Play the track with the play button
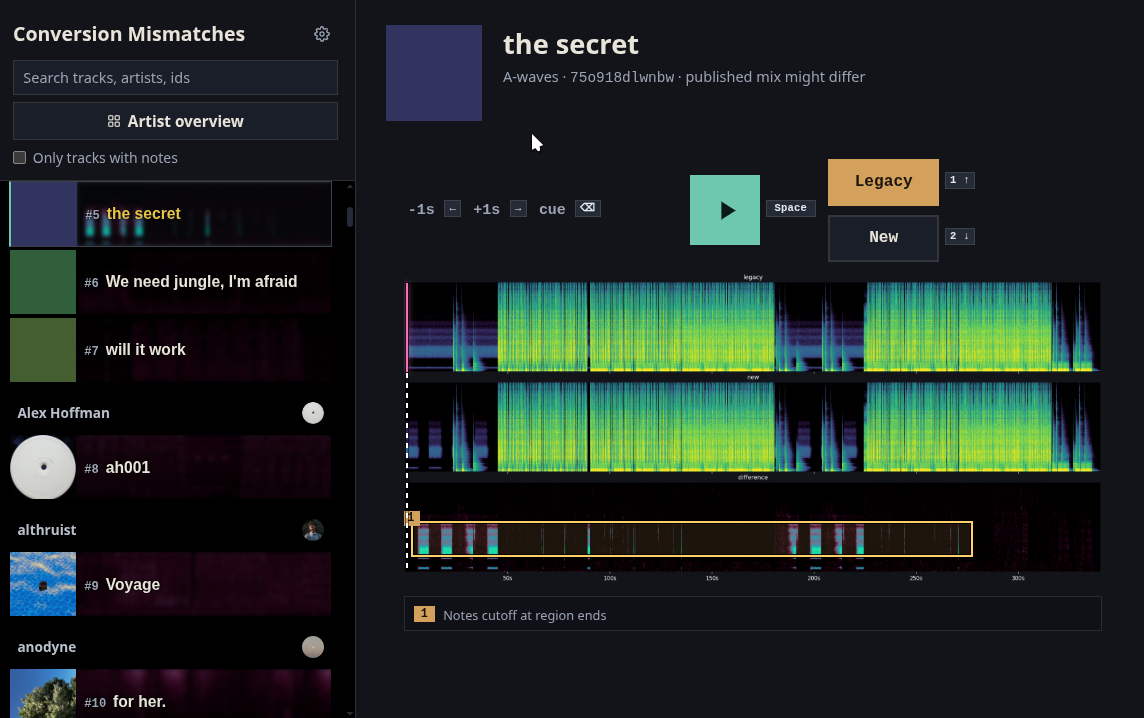 click(x=724, y=210)
